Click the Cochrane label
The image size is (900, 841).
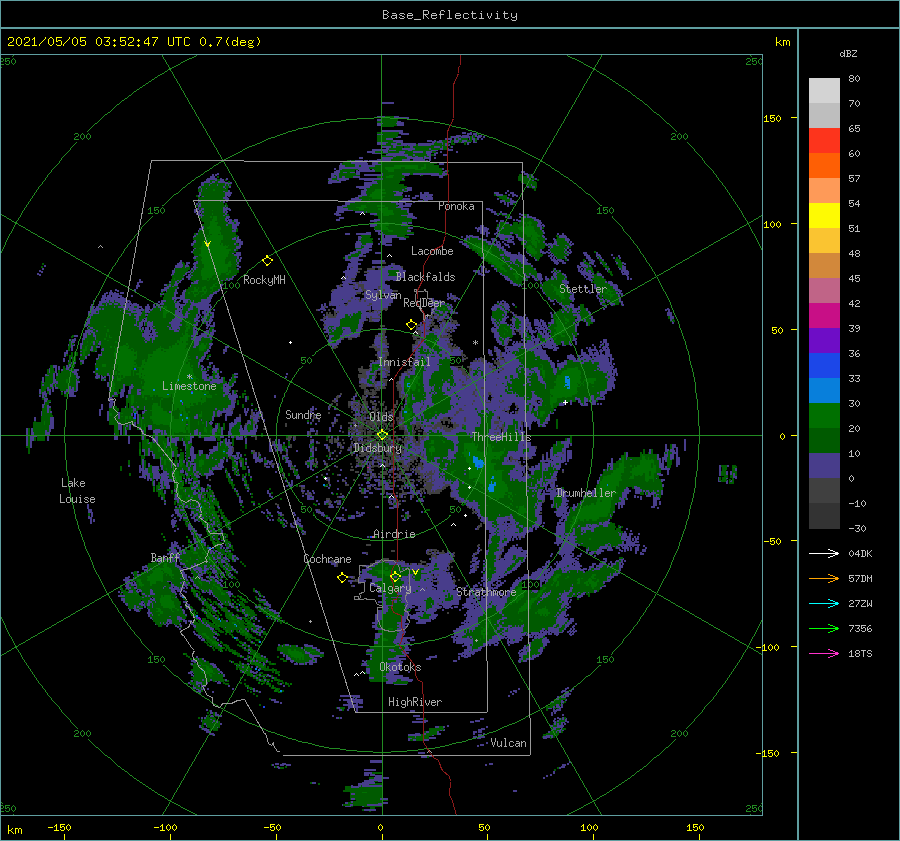[x=327, y=559]
